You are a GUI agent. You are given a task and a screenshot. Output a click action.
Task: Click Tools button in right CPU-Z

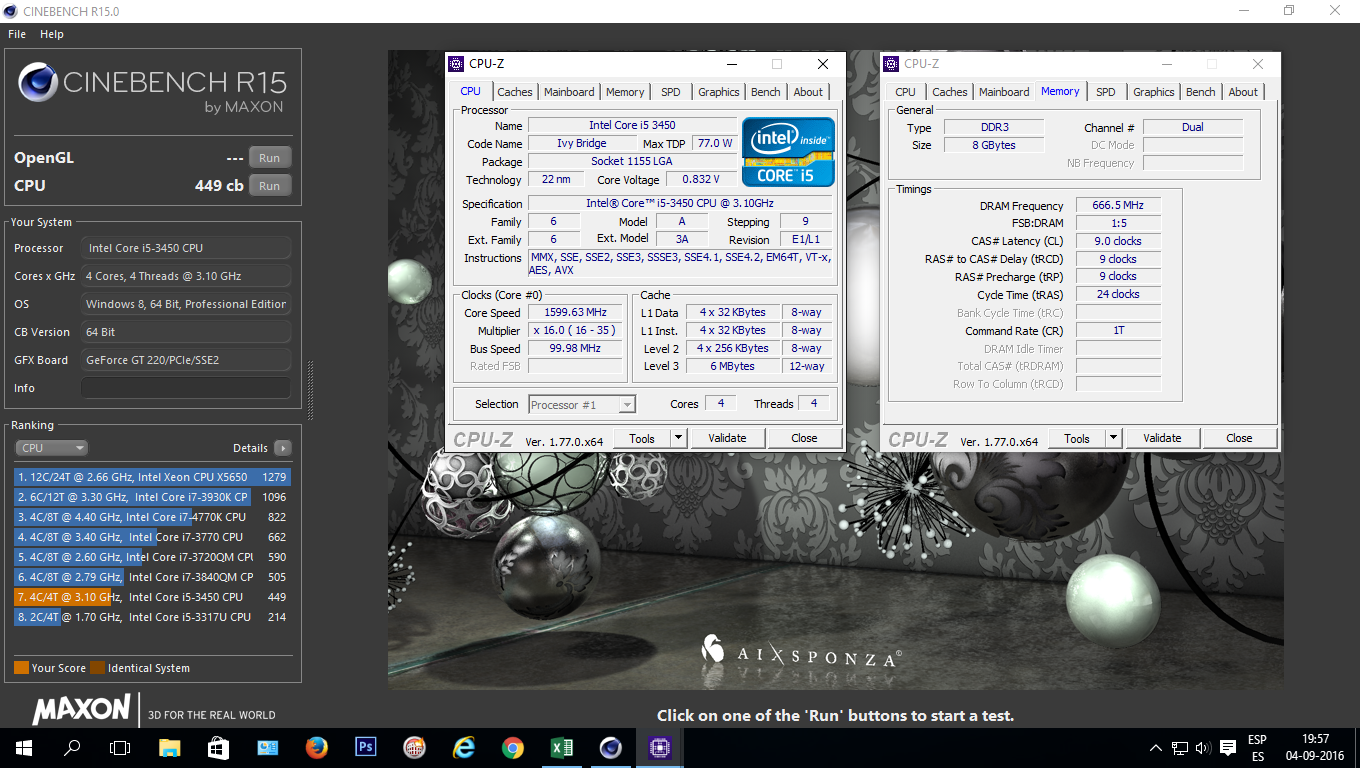[1077, 439]
